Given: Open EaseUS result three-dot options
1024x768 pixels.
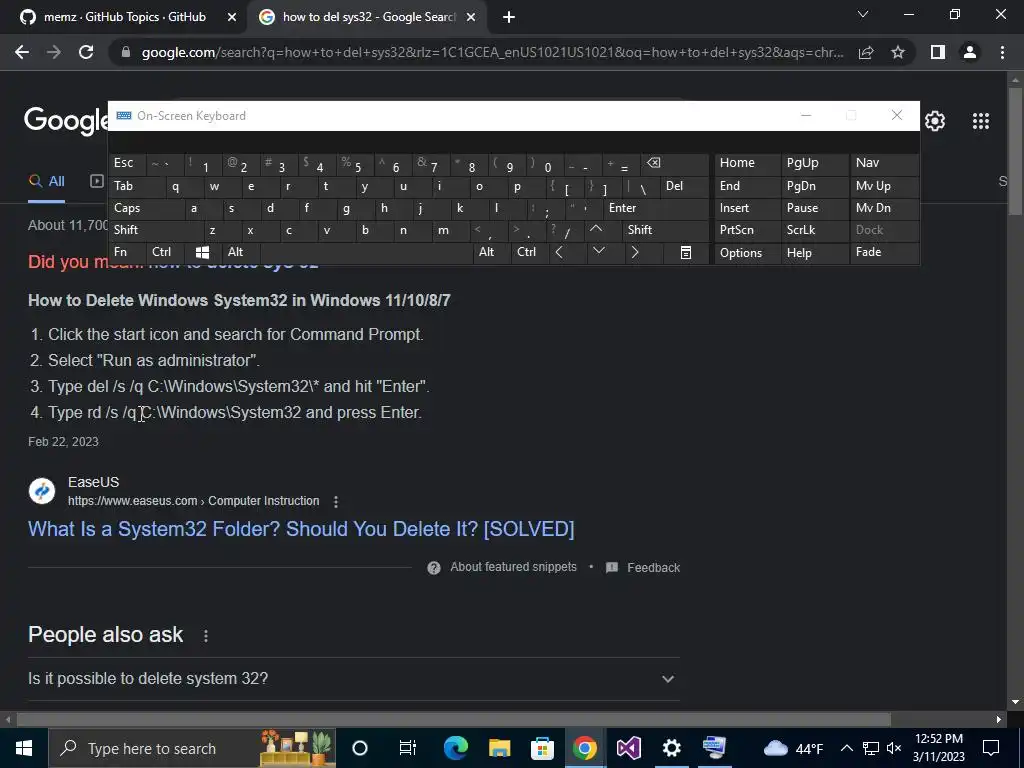Looking at the screenshot, I should pos(336,502).
